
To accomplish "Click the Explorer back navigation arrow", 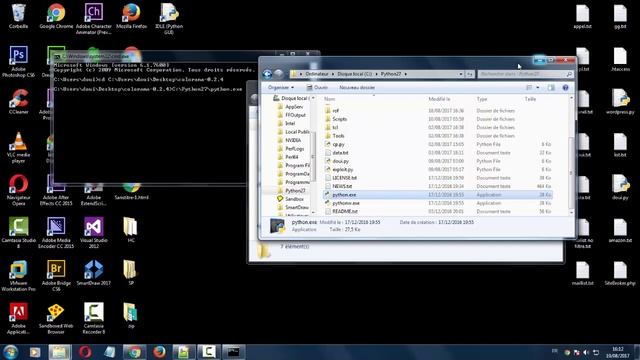I will (267, 74).
